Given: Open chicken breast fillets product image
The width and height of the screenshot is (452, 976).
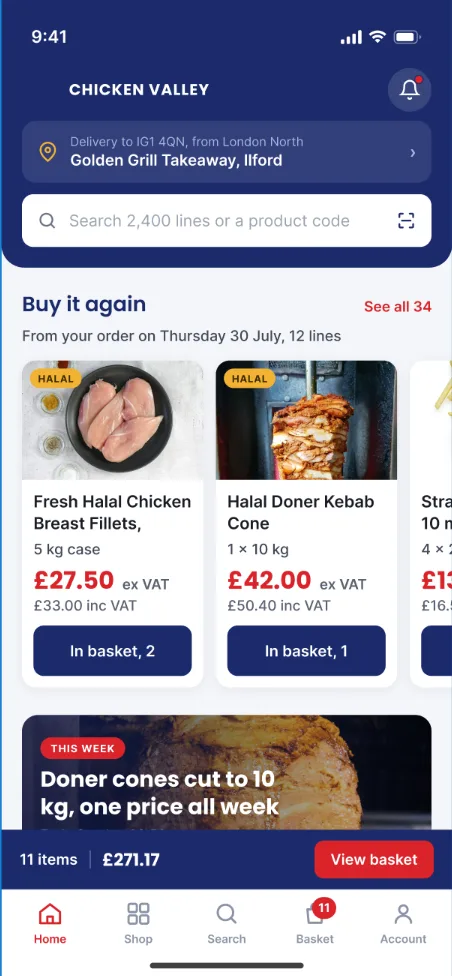Looking at the screenshot, I should 112,420.
